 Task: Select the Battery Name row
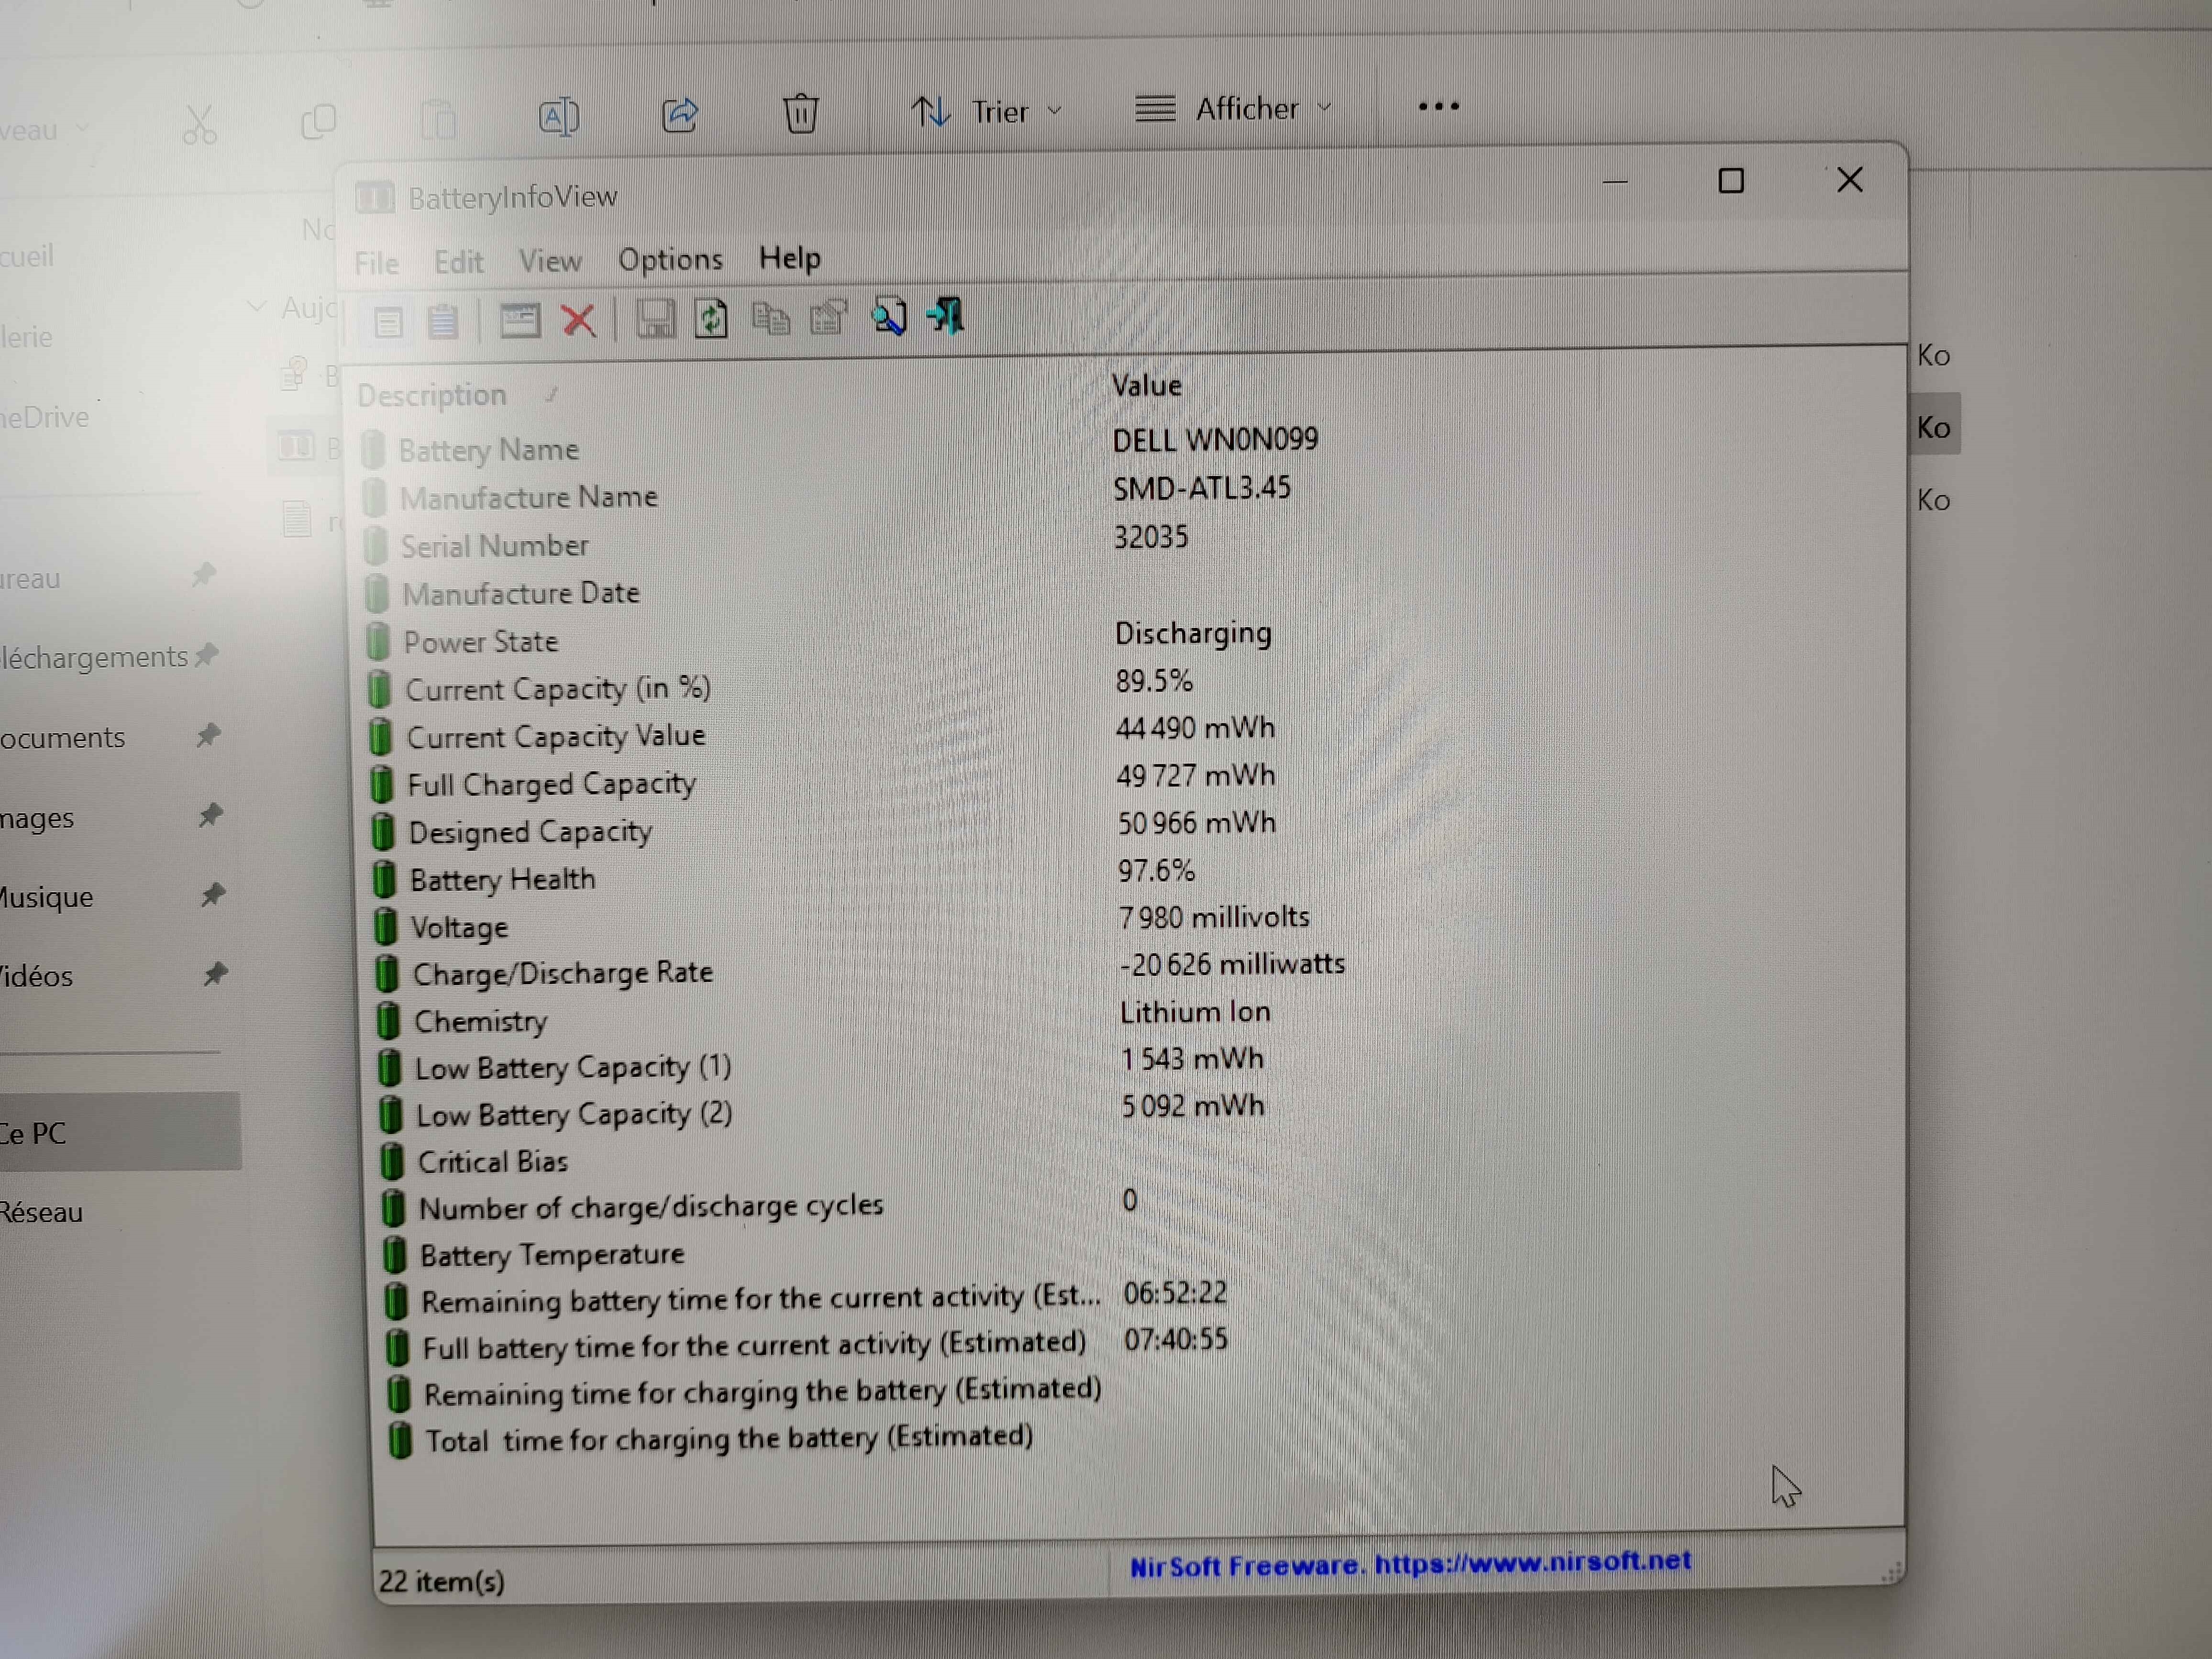840,446
